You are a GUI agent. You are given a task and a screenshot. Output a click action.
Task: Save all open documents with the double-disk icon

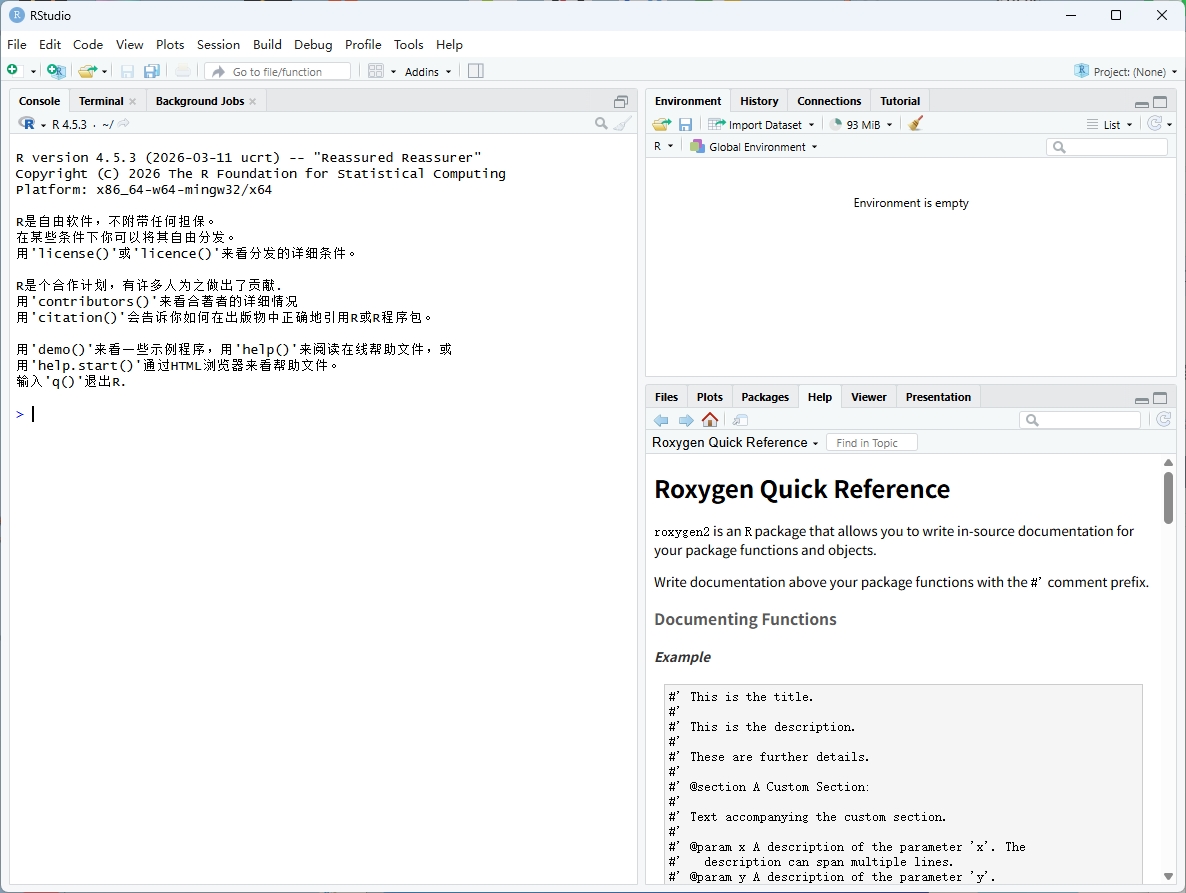(x=151, y=70)
